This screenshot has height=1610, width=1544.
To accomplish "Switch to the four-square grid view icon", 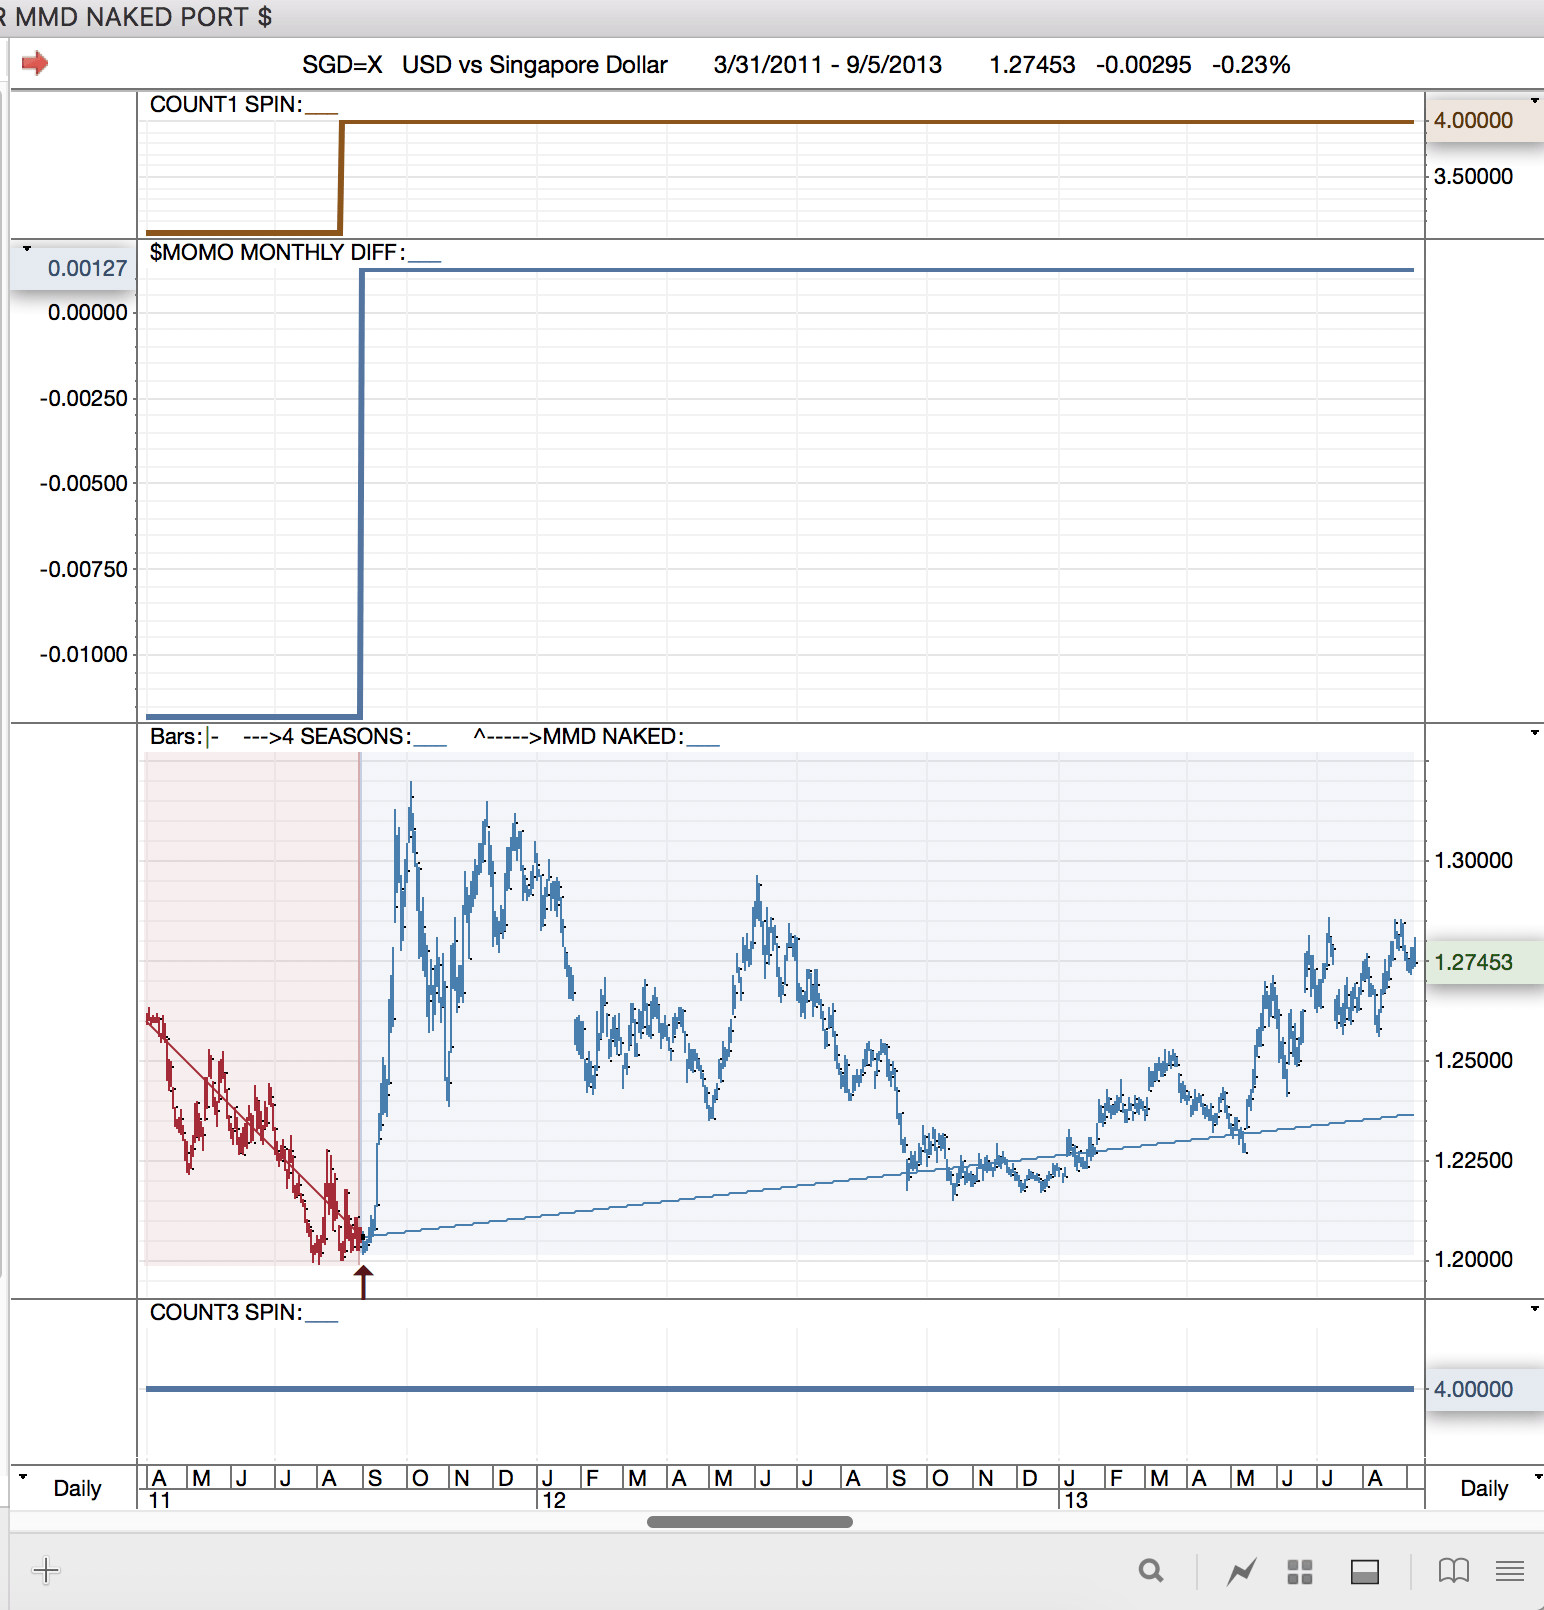I will [1299, 1572].
